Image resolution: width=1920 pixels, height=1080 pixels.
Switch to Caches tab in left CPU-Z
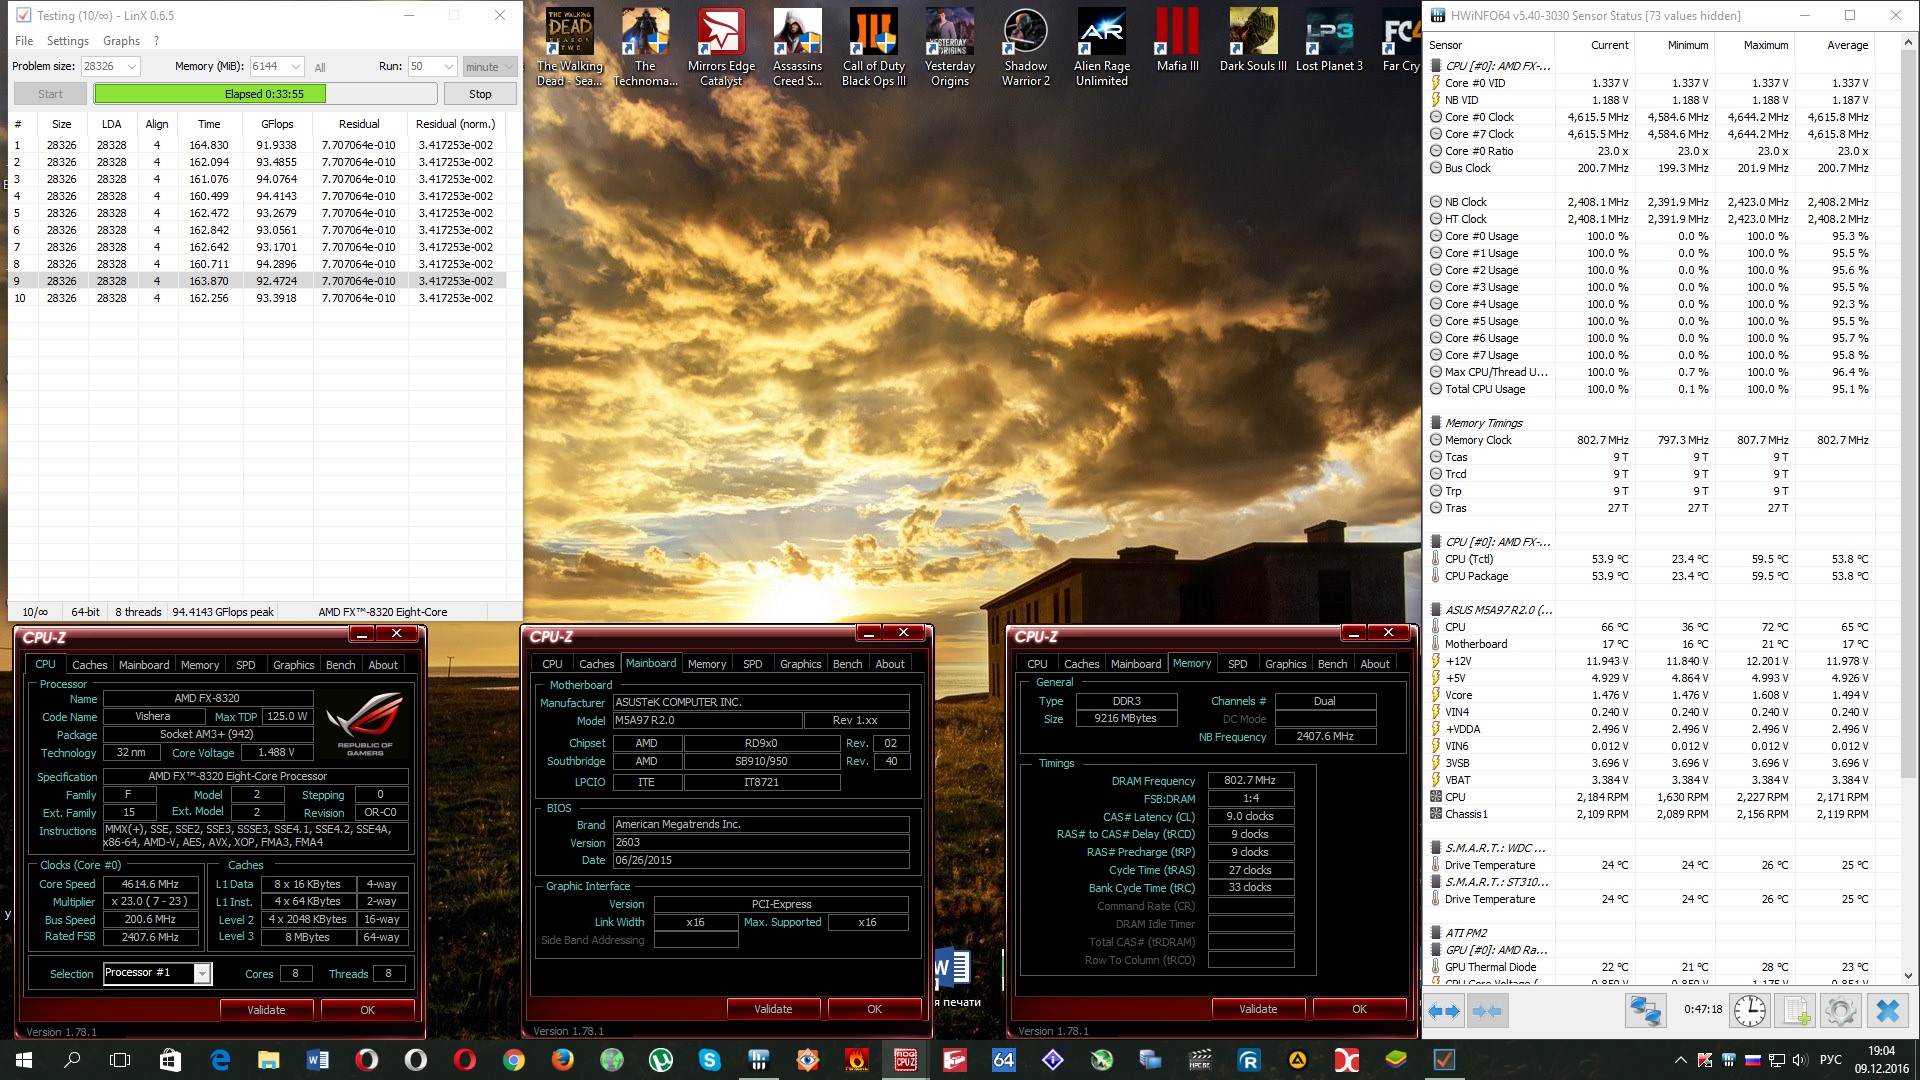(89, 665)
